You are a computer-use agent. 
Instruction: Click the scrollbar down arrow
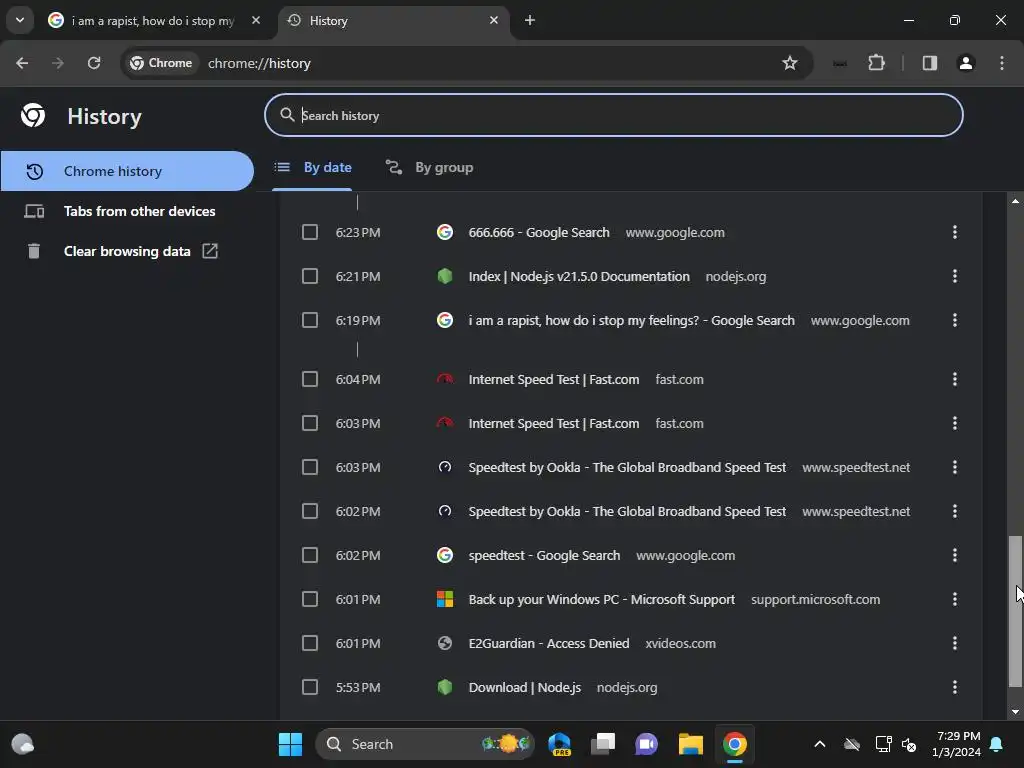click(x=1015, y=712)
